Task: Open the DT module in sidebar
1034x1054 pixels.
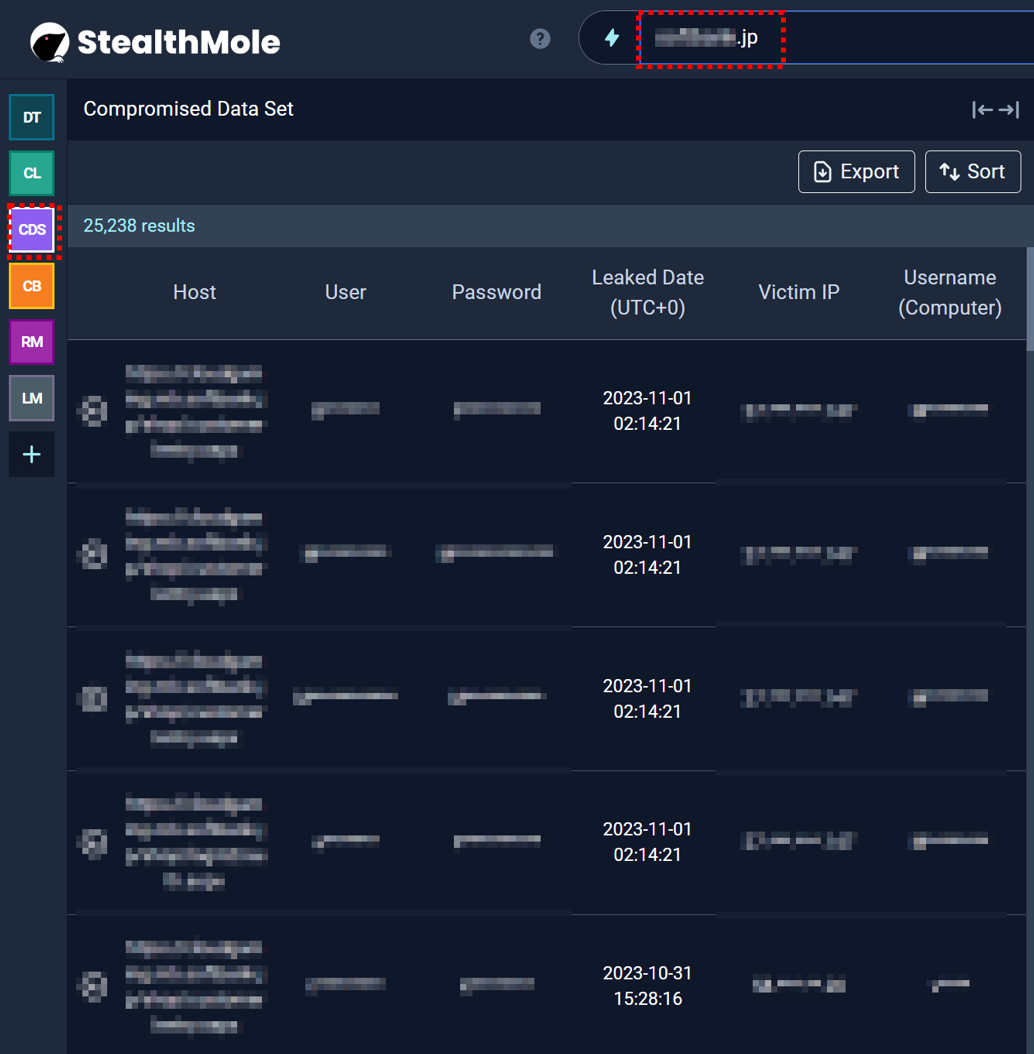Action: [x=32, y=118]
